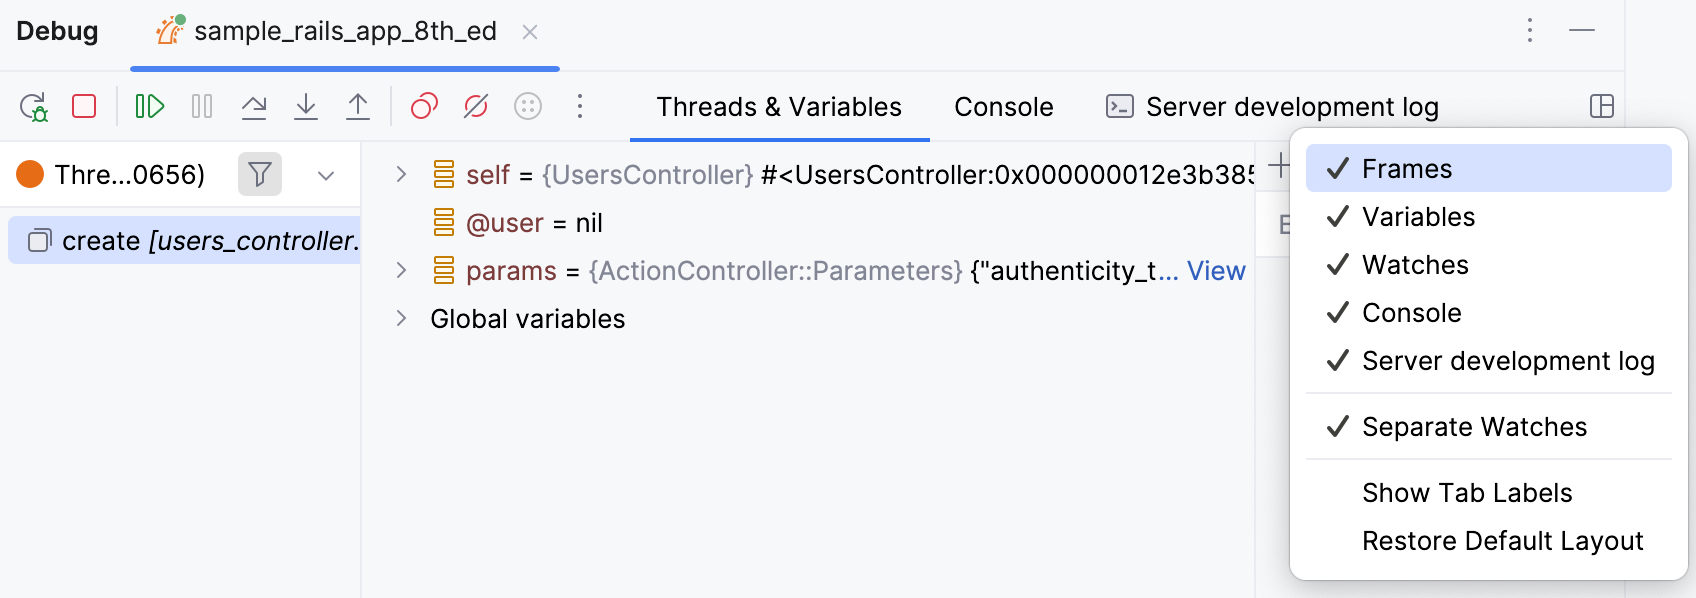Open the thread selector chevron dropdown
This screenshot has height=598, width=1696.
click(324, 174)
